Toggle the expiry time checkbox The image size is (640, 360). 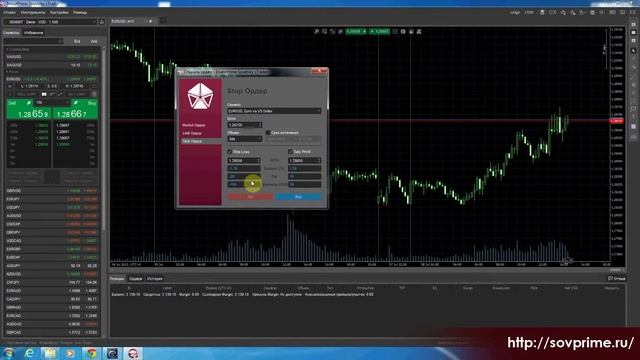(268, 133)
